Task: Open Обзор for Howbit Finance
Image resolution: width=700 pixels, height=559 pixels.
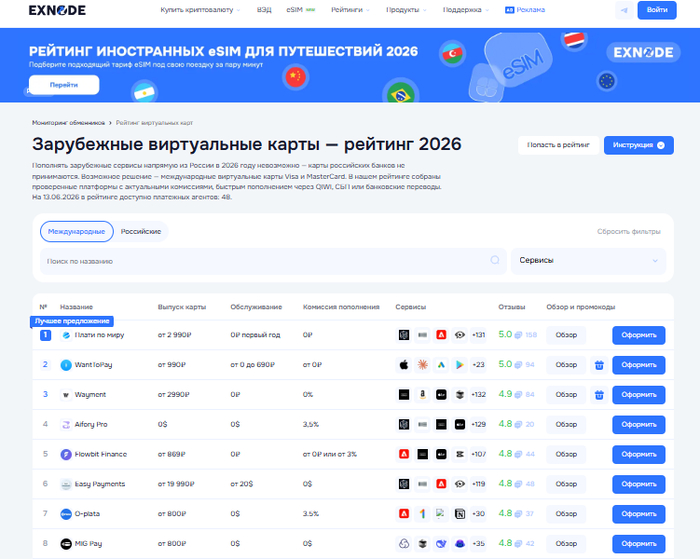Action: (566, 455)
